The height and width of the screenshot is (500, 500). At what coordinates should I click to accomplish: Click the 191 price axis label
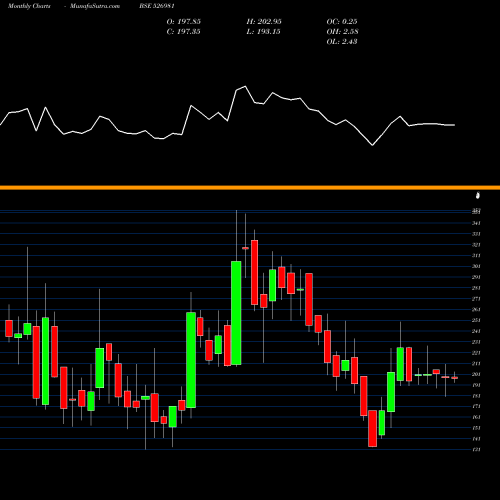[x=476, y=385]
